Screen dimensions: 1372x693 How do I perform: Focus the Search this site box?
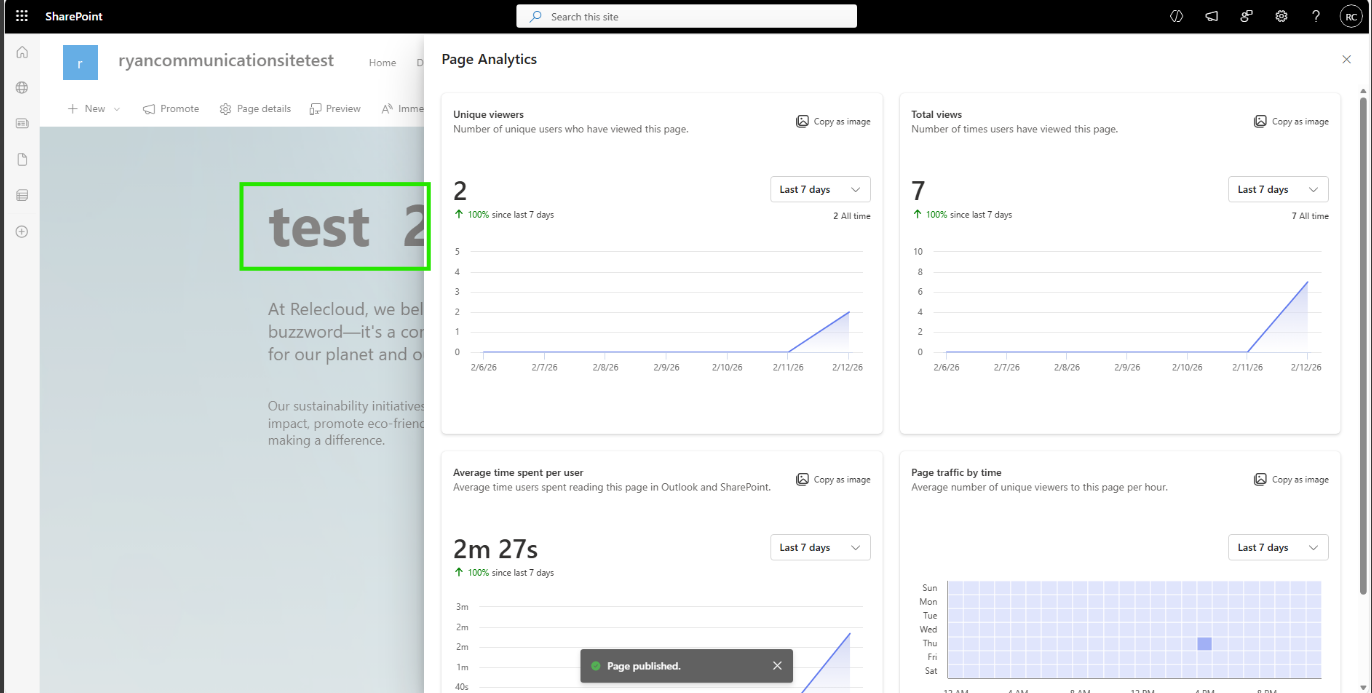(686, 16)
